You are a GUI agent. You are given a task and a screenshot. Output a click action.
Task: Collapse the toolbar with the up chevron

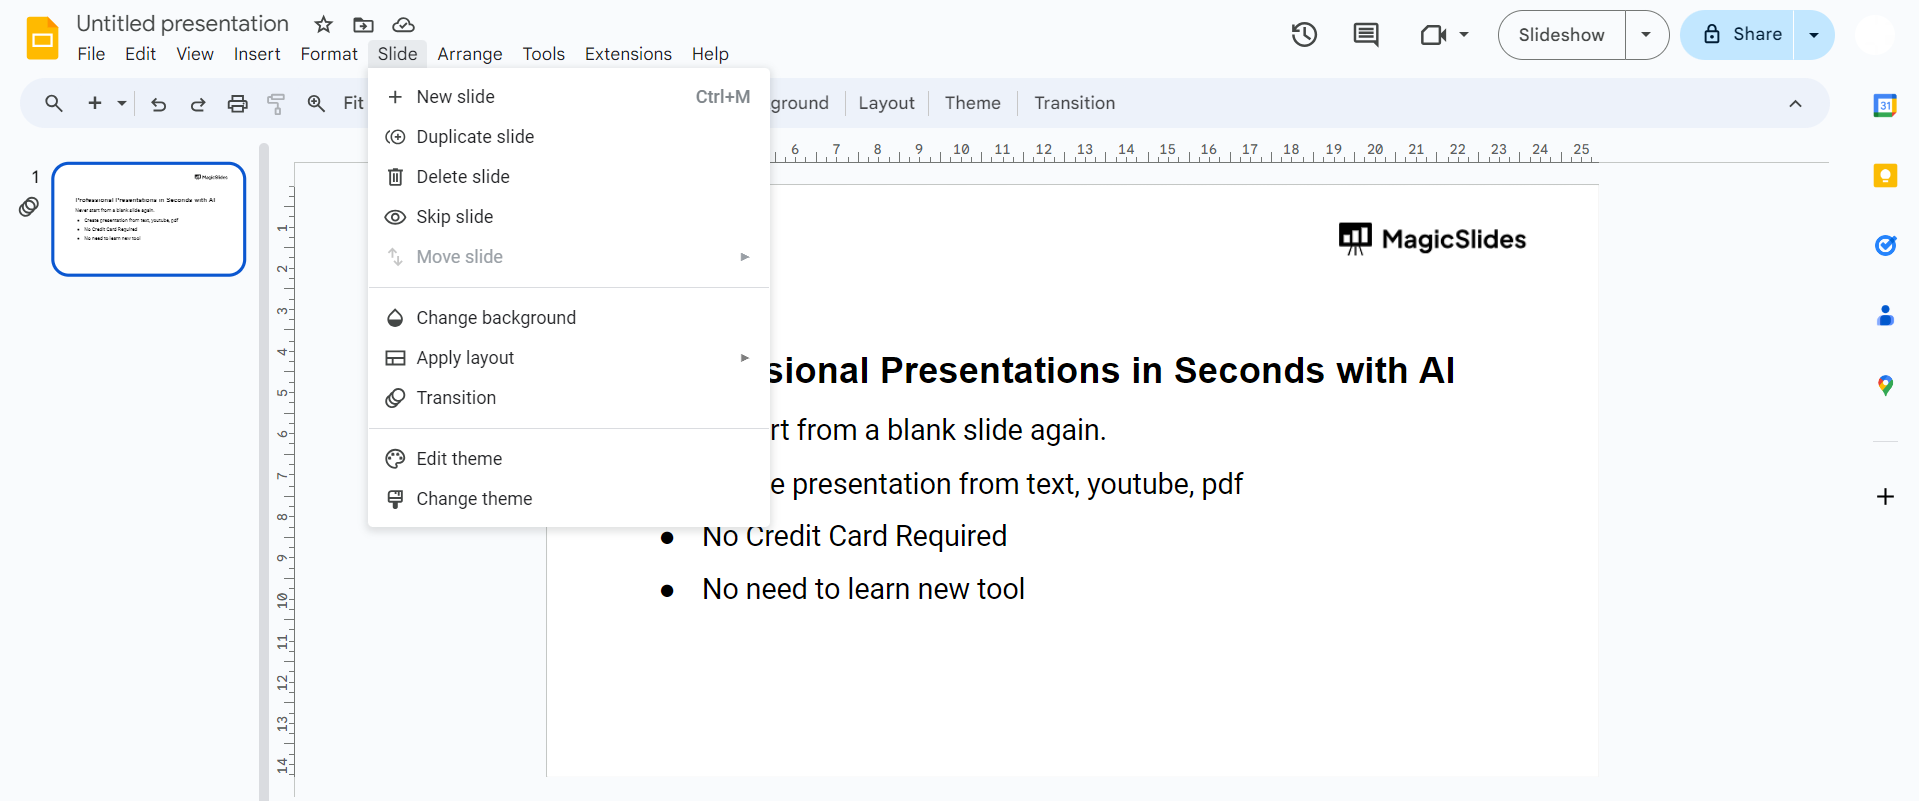click(1795, 103)
